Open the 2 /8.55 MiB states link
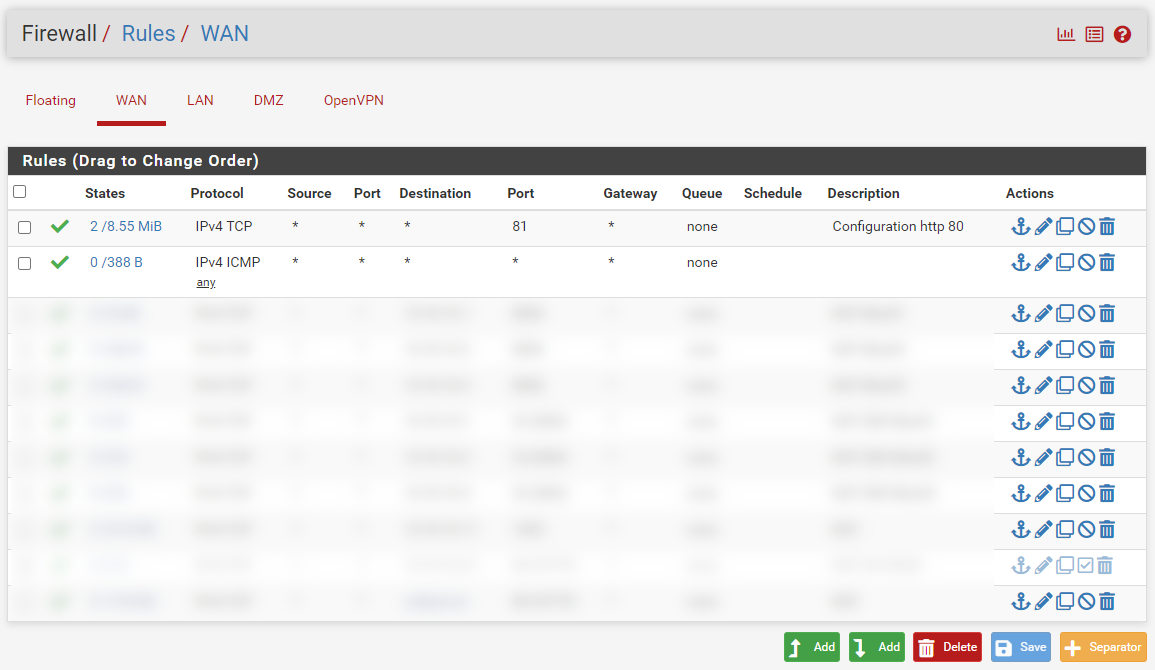This screenshot has width=1155, height=670. point(126,227)
